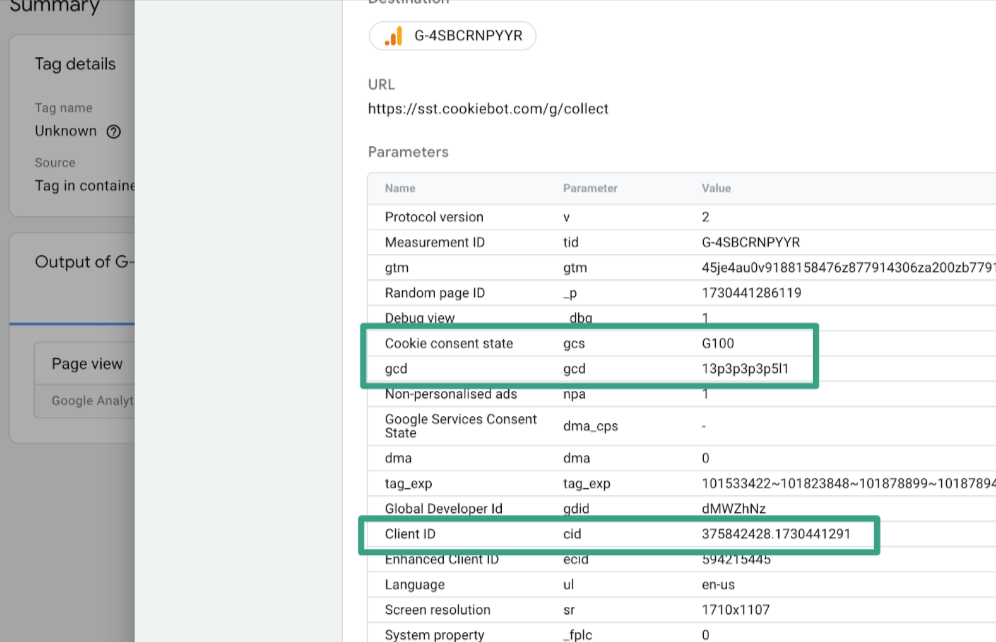
Task: Select the Enhanced Client ID row name
Action: pos(441,559)
